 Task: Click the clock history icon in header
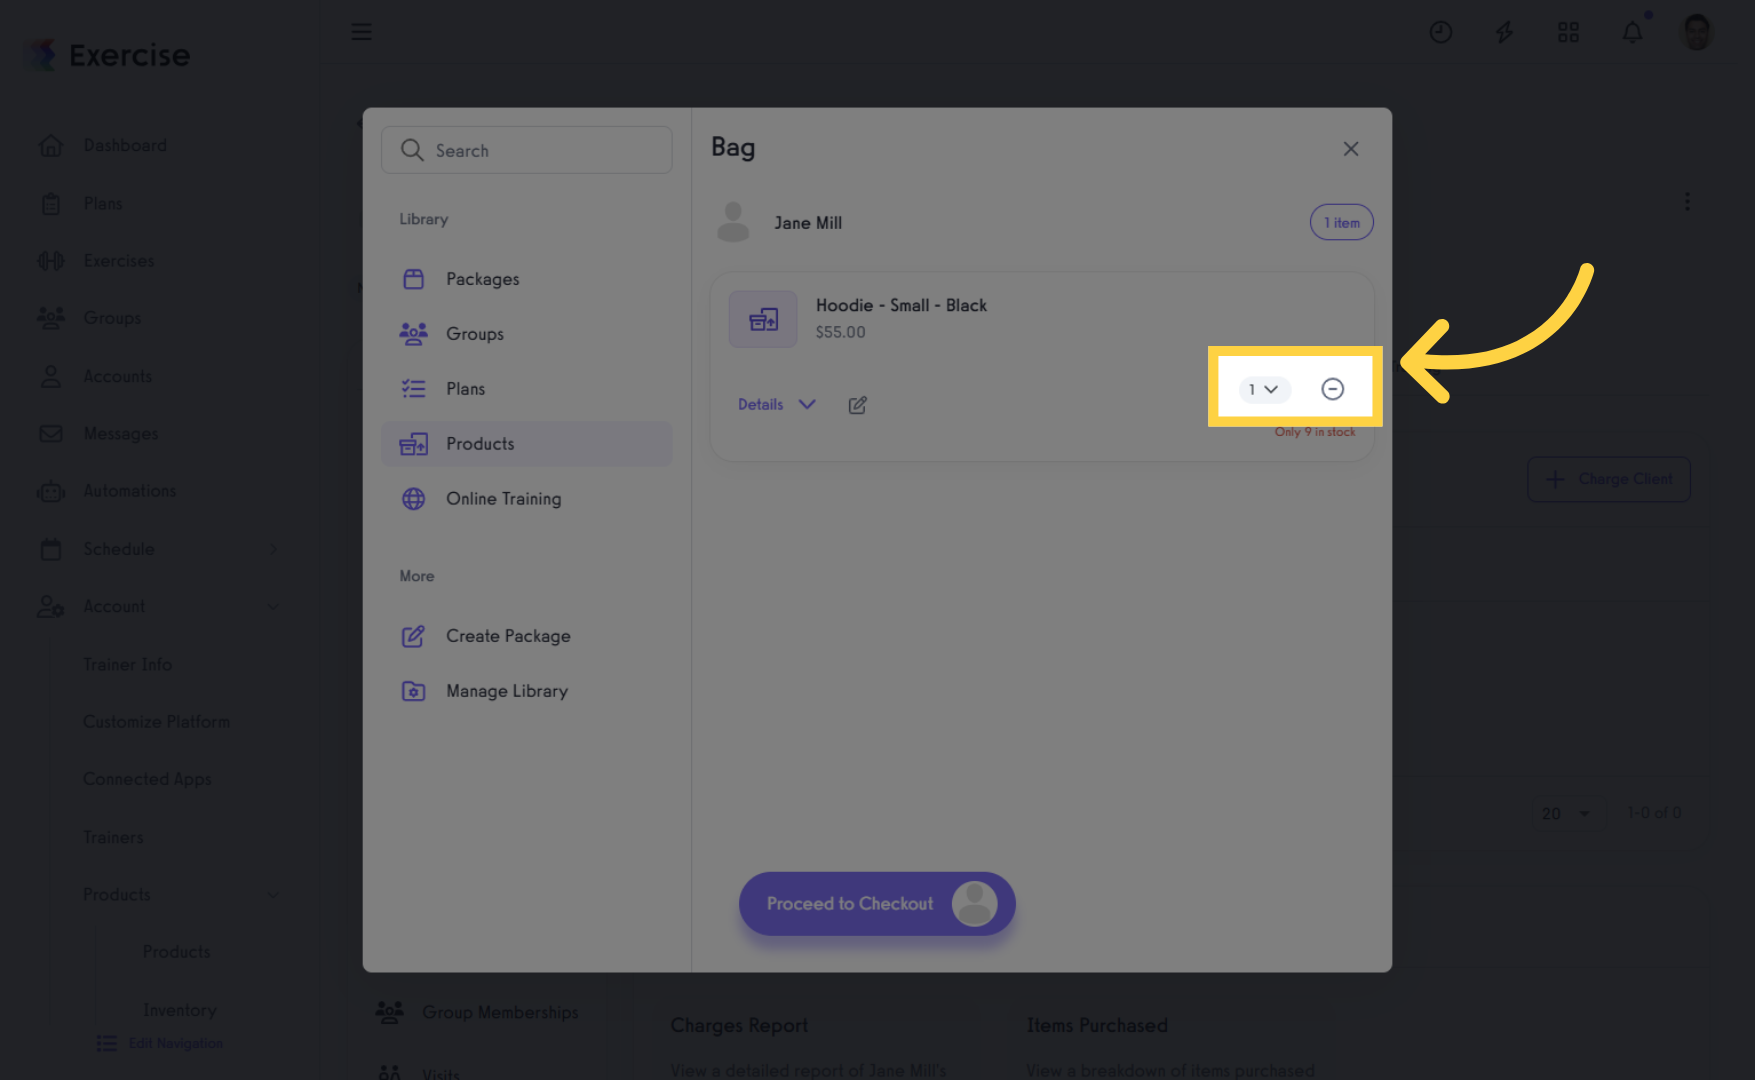pos(1440,32)
